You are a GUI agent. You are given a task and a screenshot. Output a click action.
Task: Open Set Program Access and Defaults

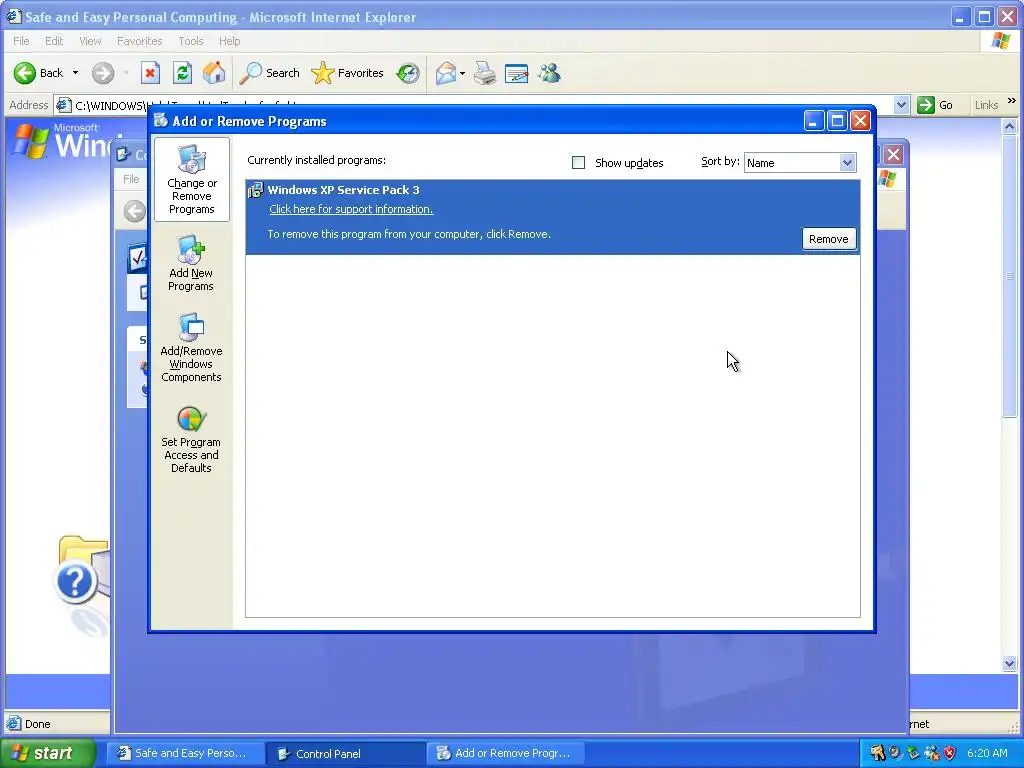click(191, 440)
